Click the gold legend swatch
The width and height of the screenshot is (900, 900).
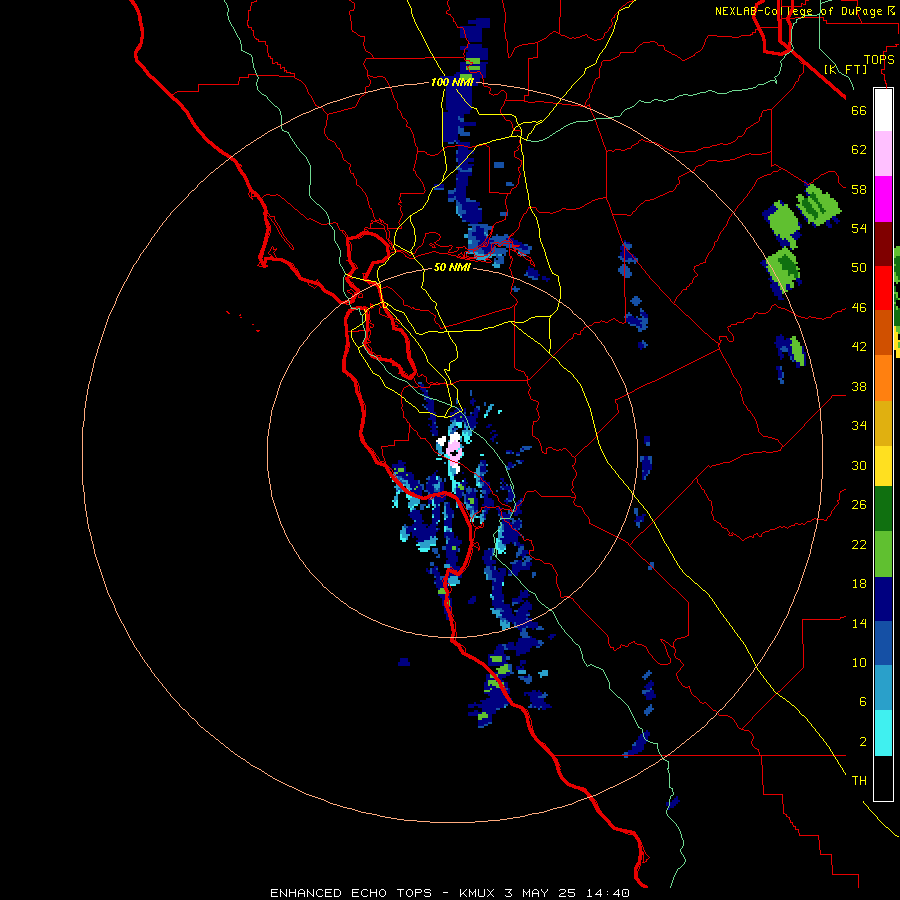click(883, 423)
